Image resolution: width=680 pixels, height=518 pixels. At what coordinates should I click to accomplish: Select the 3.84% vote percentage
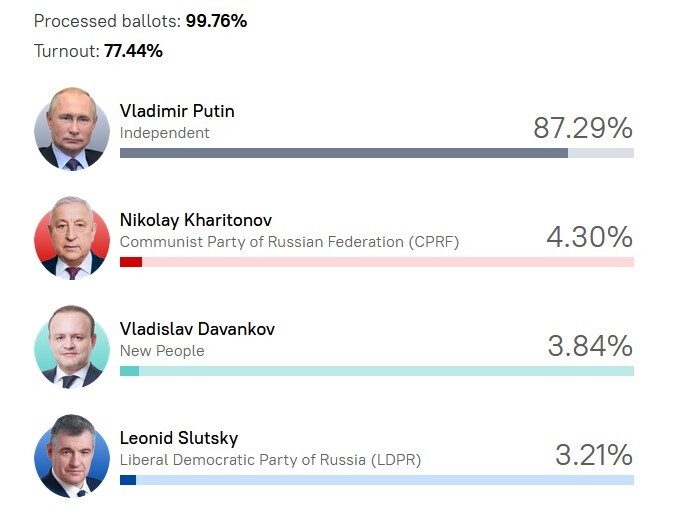[590, 346]
